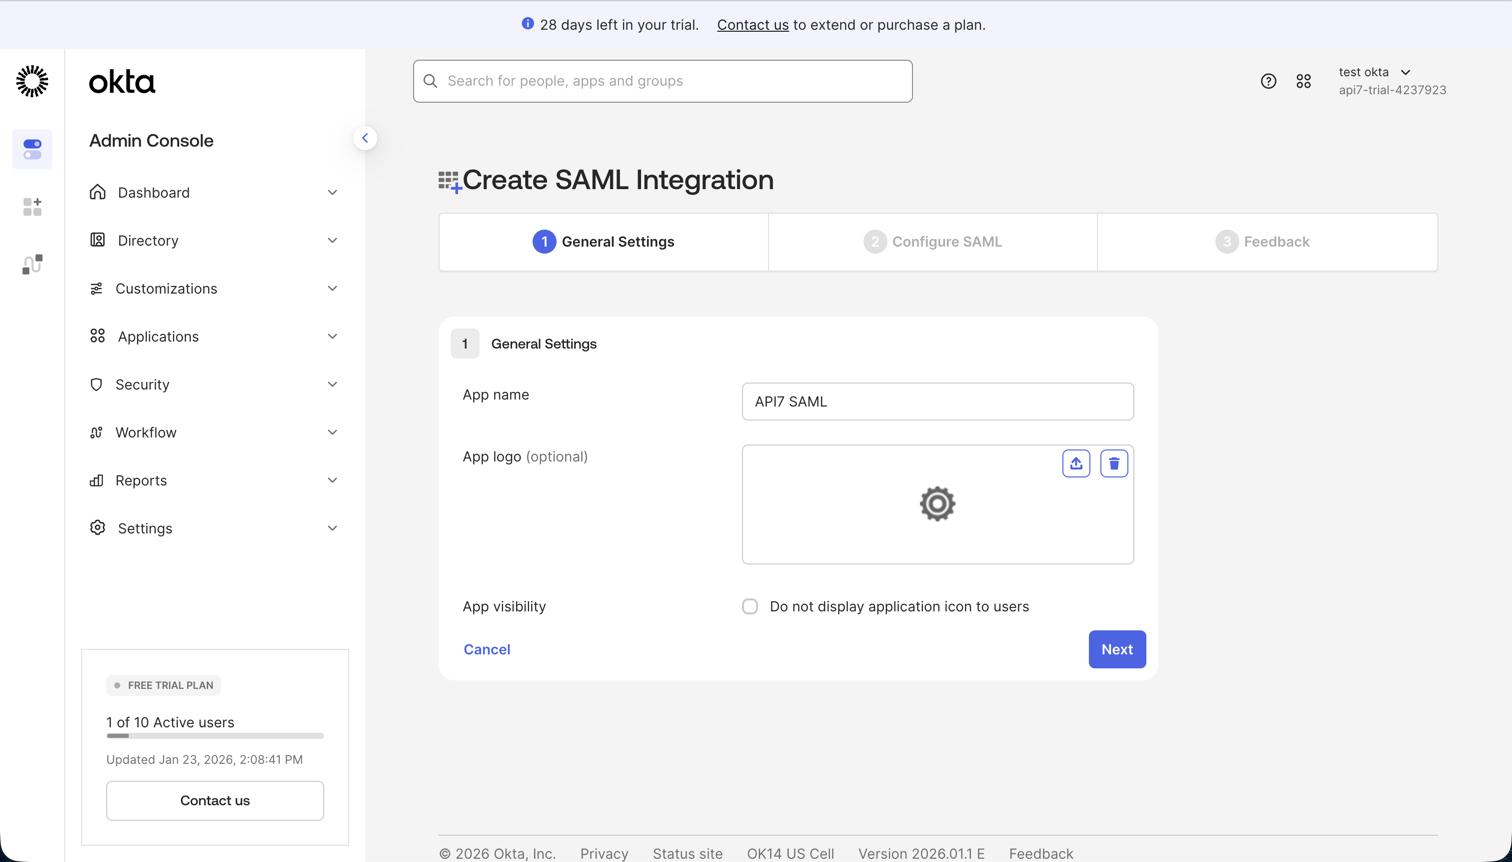Screen dimensions: 1512x862
Task: Select the Admin Console toggle icon in left rail
Action: click(x=32, y=148)
